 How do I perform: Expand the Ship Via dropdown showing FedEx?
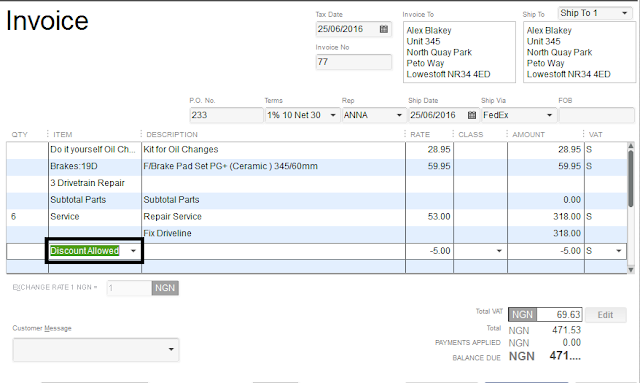pyautogui.click(x=549, y=115)
